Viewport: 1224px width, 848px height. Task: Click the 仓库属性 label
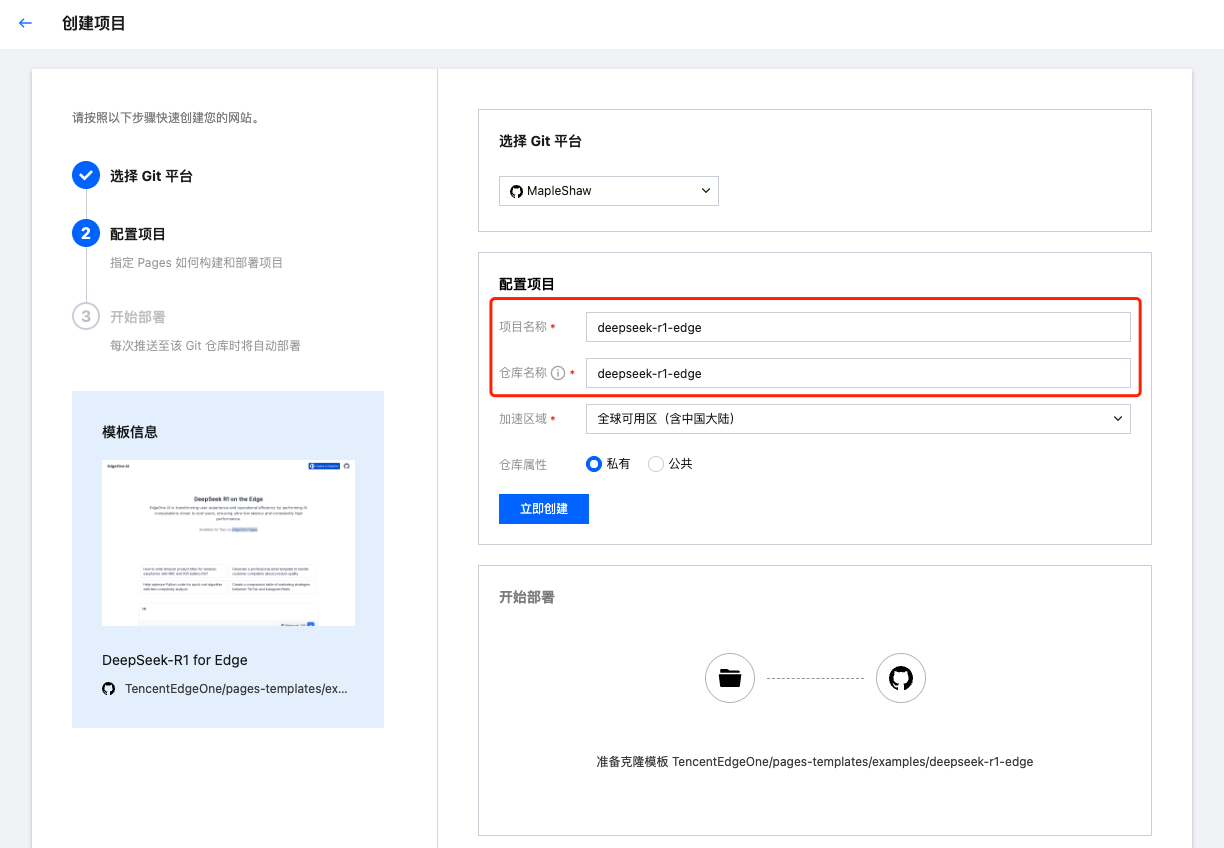pos(523,464)
